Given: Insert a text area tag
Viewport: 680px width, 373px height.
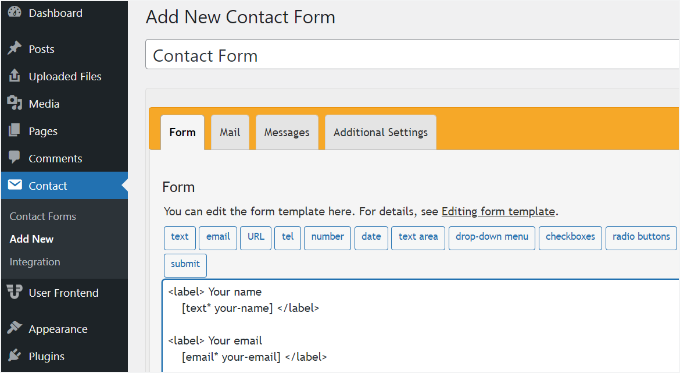Looking at the screenshot, I should (418, 237).
